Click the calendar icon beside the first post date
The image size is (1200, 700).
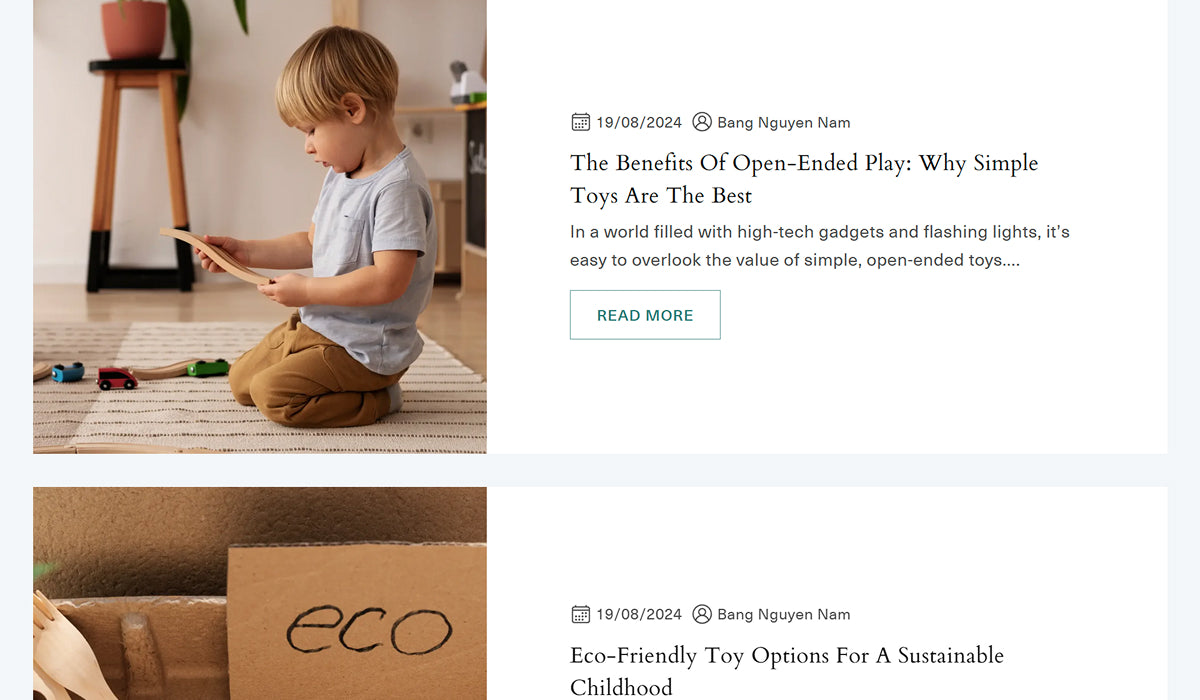click(580, 122)
